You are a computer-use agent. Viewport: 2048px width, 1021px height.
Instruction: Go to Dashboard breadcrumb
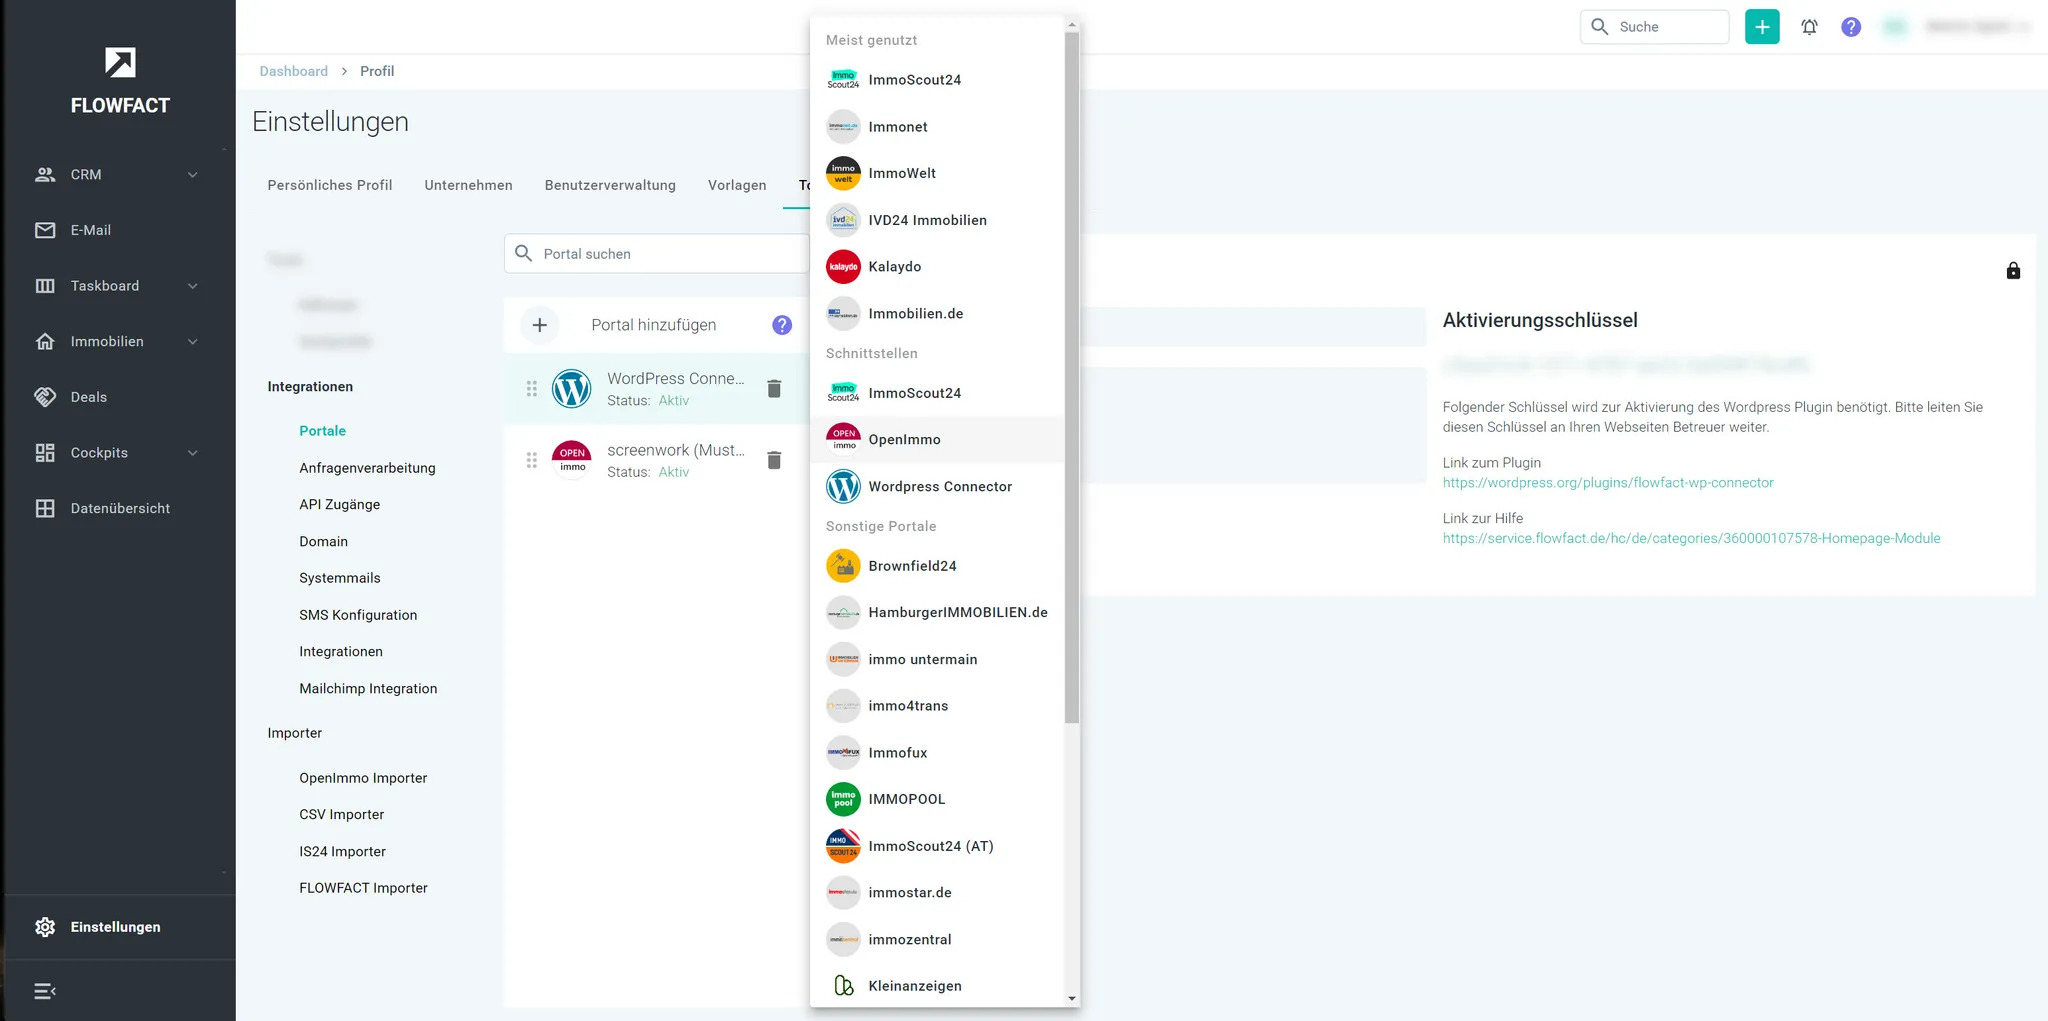pos(294,71)
